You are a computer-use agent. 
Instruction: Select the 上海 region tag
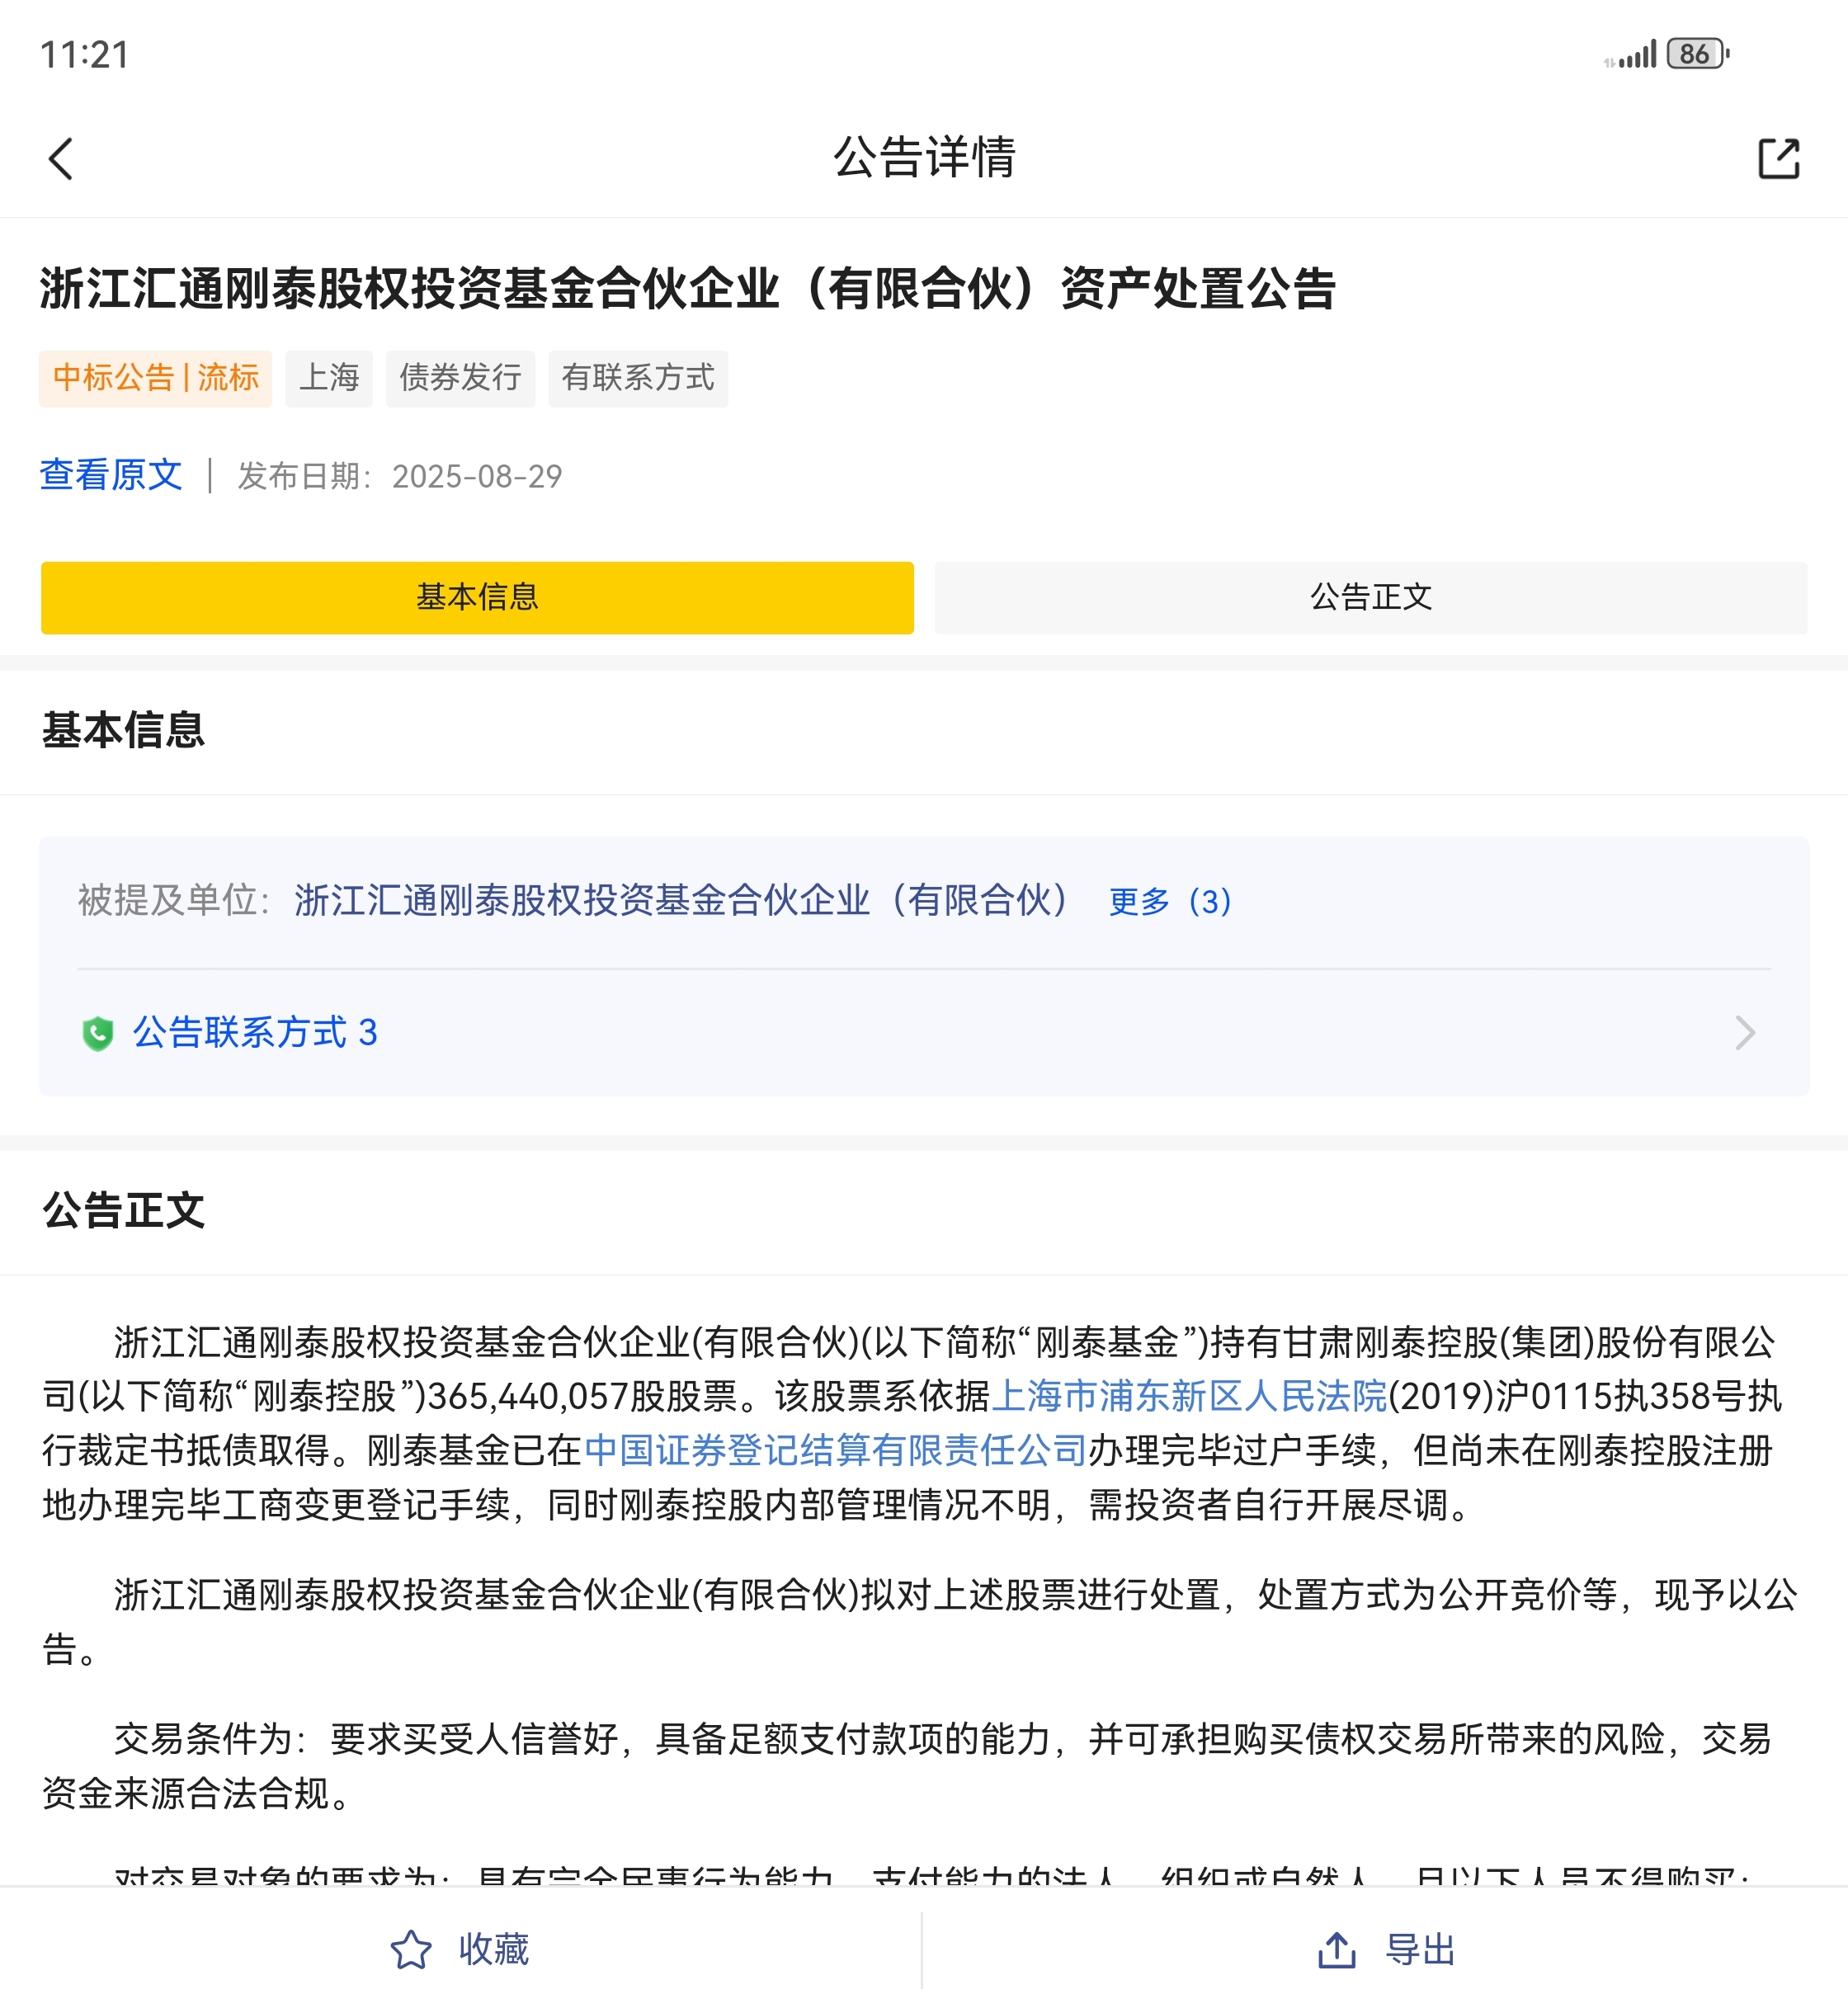click(329, 378)
